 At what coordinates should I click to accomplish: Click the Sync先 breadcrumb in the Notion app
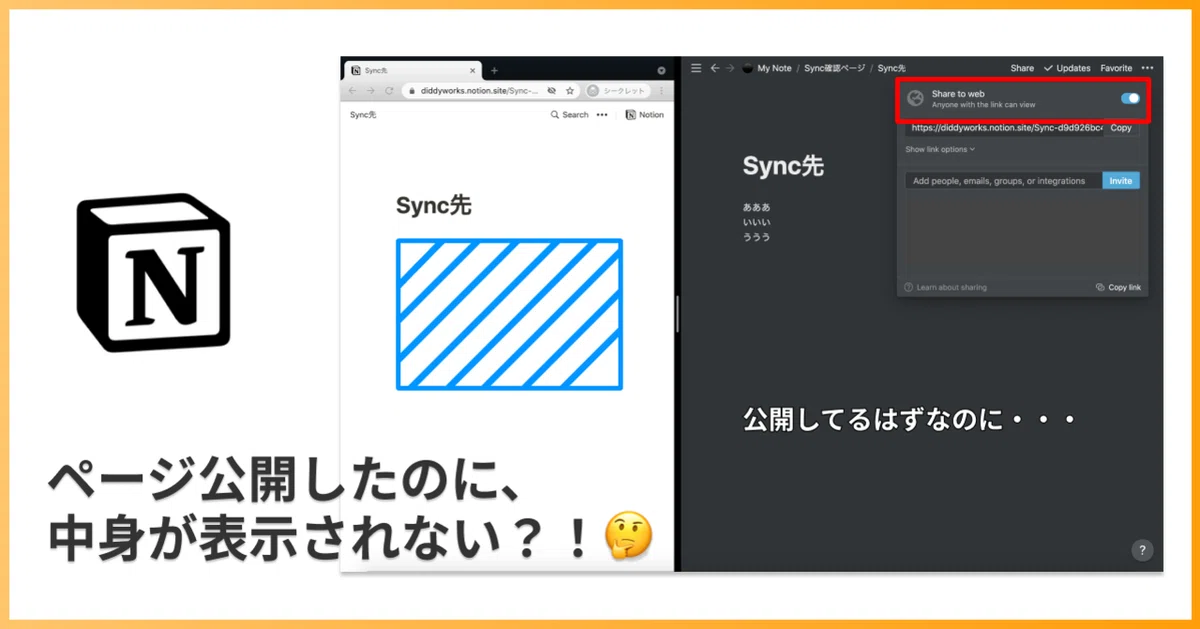pyautogui.click(x=891, y=68)
